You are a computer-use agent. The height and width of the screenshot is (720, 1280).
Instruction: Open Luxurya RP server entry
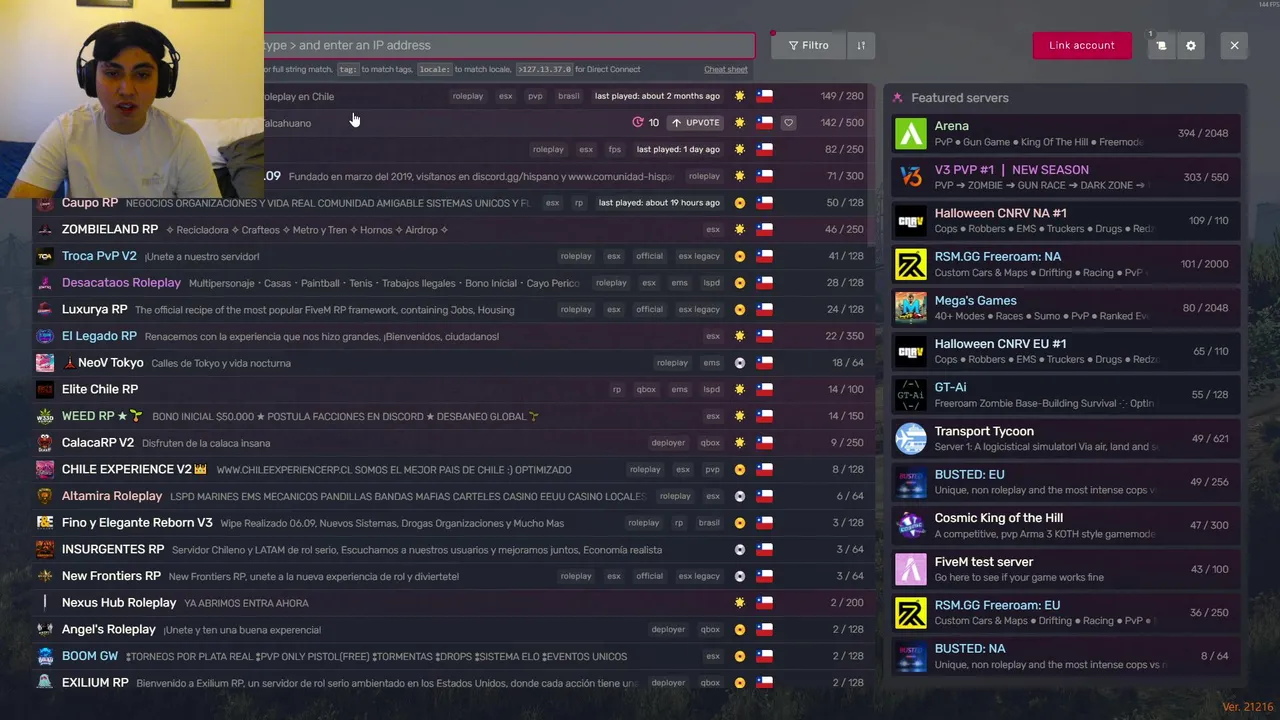454,309
